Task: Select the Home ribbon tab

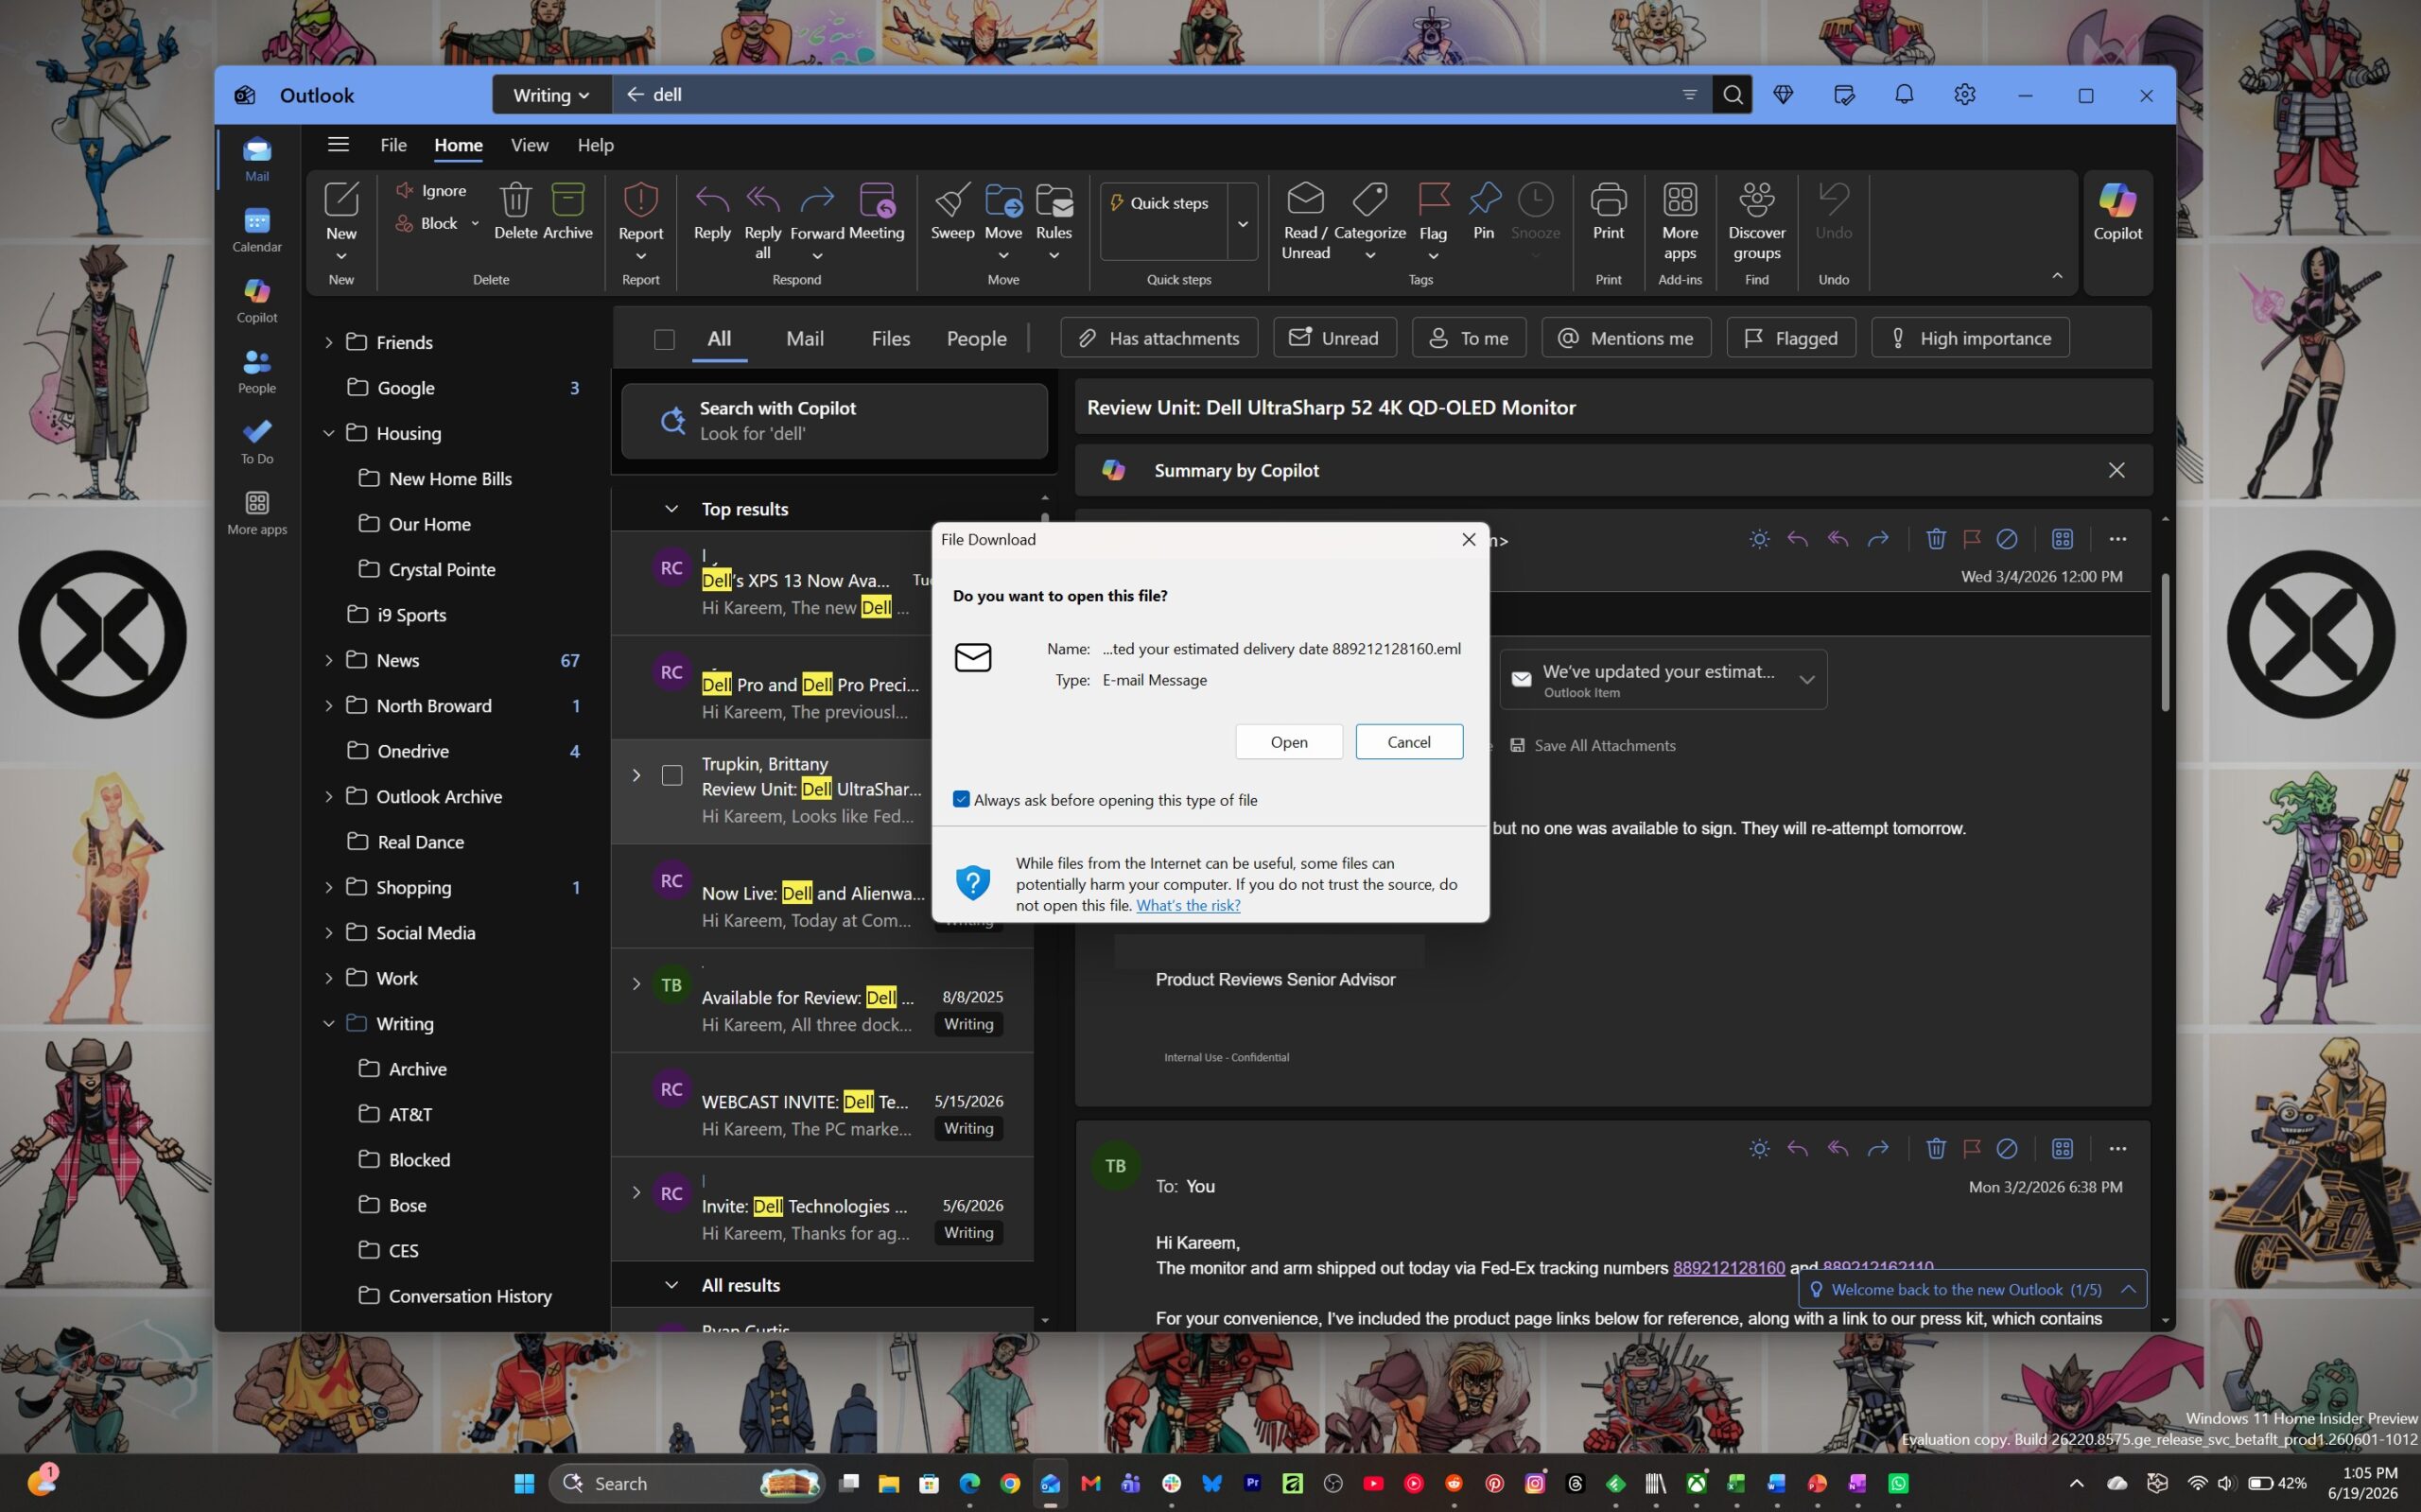Action: (x=458, y=145)
